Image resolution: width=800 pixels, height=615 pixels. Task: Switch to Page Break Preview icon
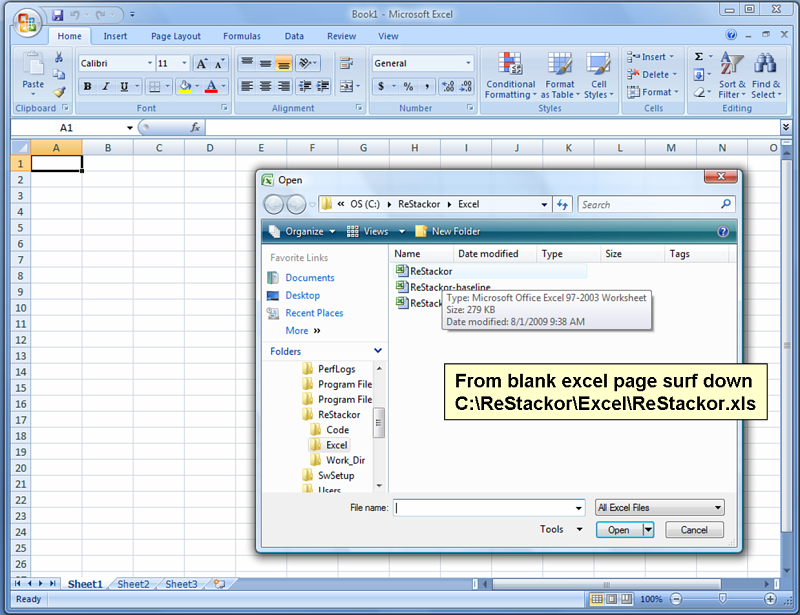tap(626, 599)
